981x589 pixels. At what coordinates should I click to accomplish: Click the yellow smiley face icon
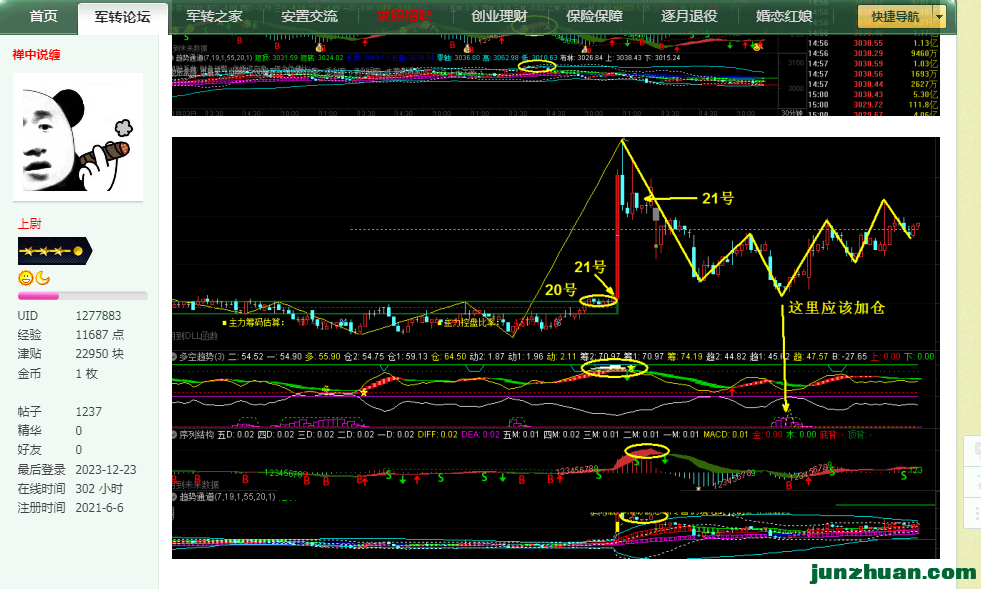pyautogui.click(x=26, y=278)
